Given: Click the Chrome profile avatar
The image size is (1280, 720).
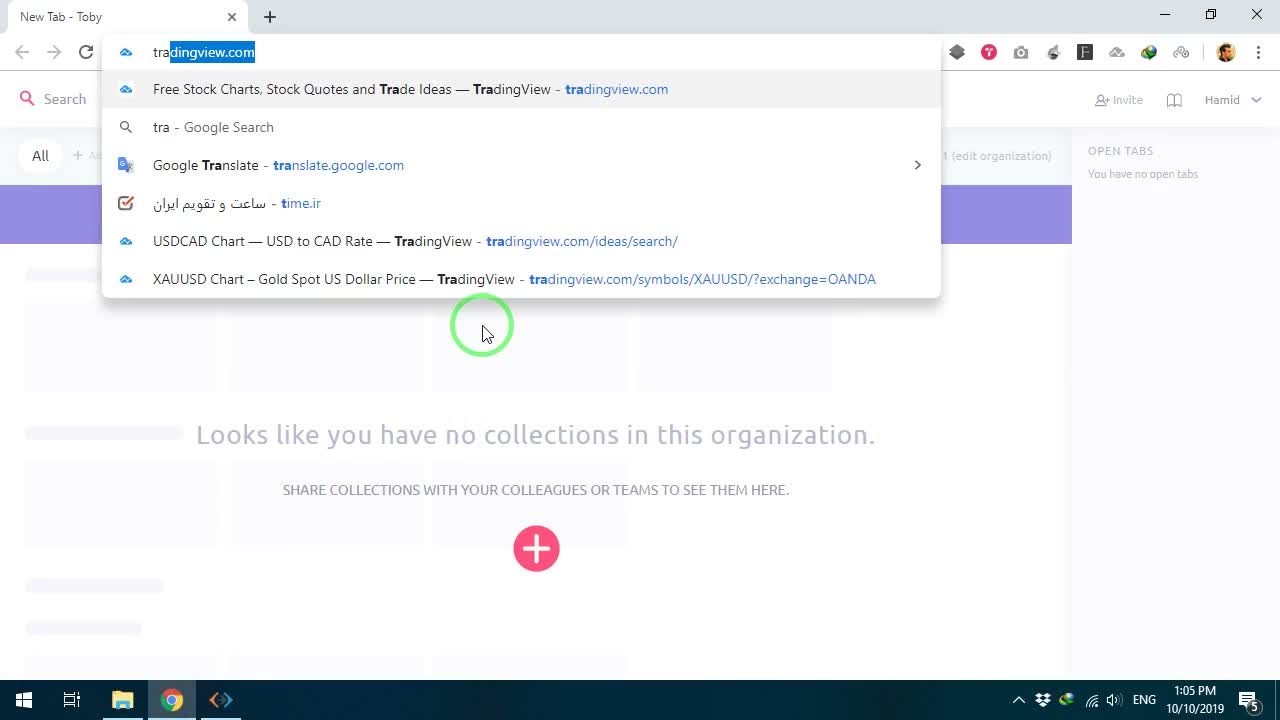Looking at the screenshot, I should coord(1226,52).
